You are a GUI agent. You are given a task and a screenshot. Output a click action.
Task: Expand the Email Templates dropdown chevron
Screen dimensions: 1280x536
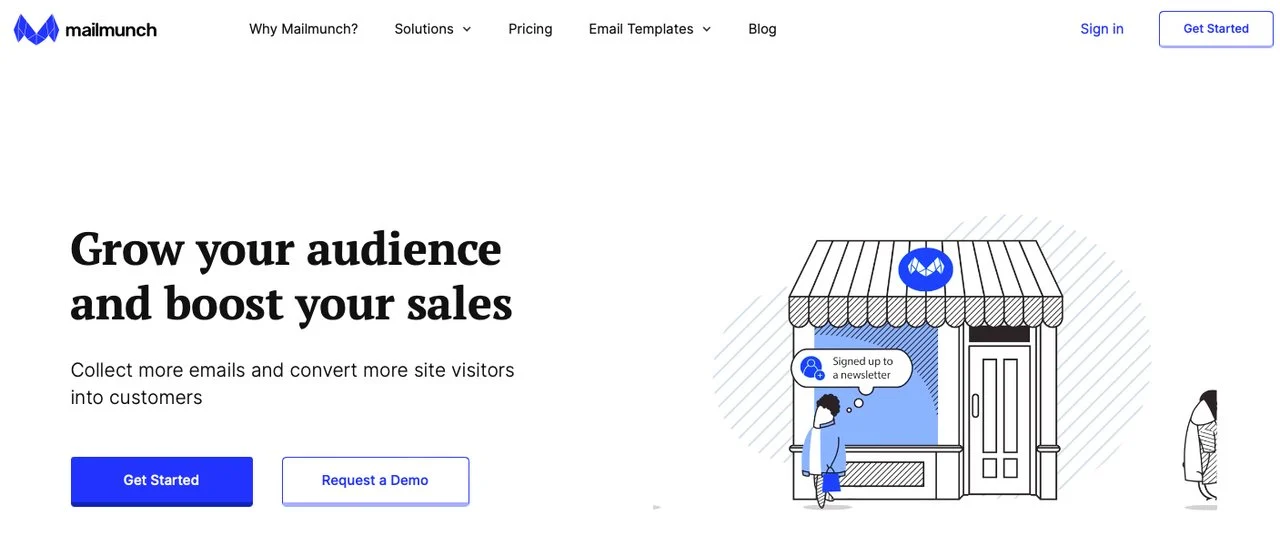pyautogui.click(x=707, y=29)
